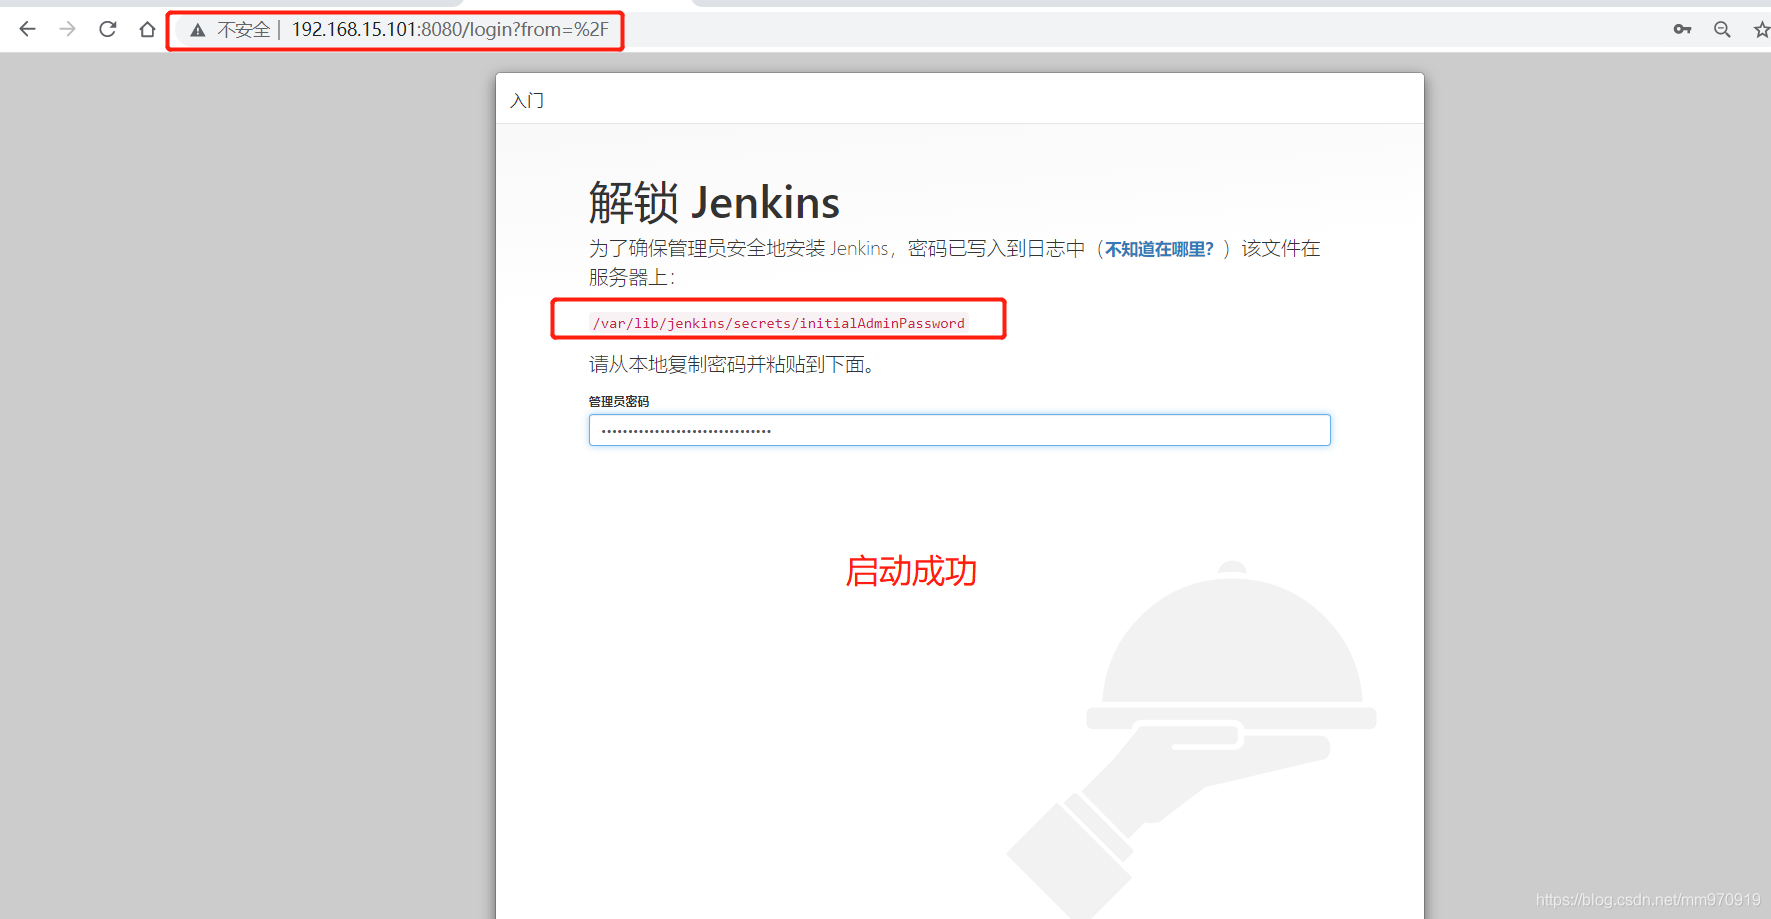Screen dimensions: 1771x919
Task: Click the "不安全" security label
Action: tap(244, 30)
